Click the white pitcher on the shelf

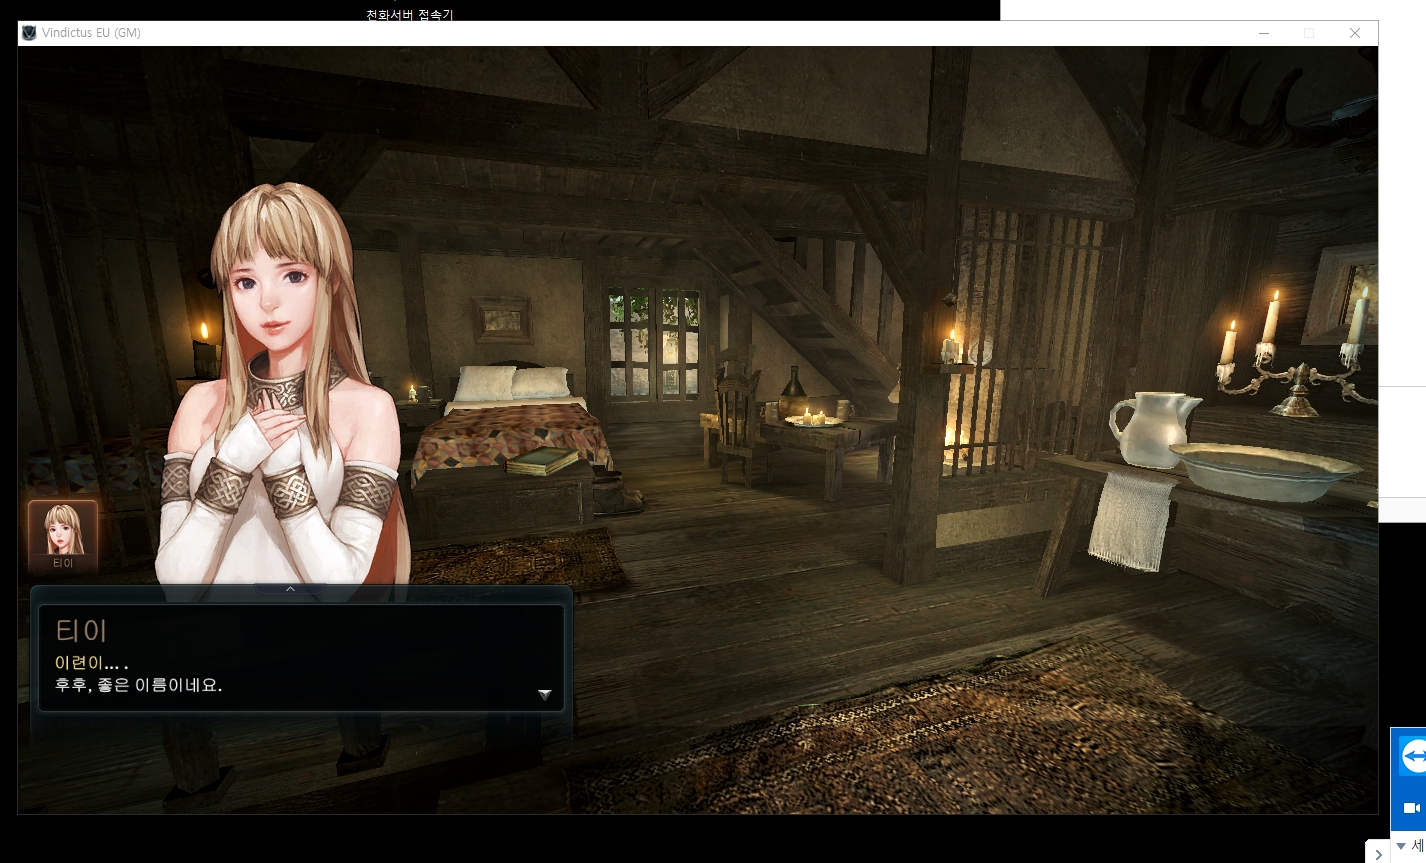(x=1152, y=427)
